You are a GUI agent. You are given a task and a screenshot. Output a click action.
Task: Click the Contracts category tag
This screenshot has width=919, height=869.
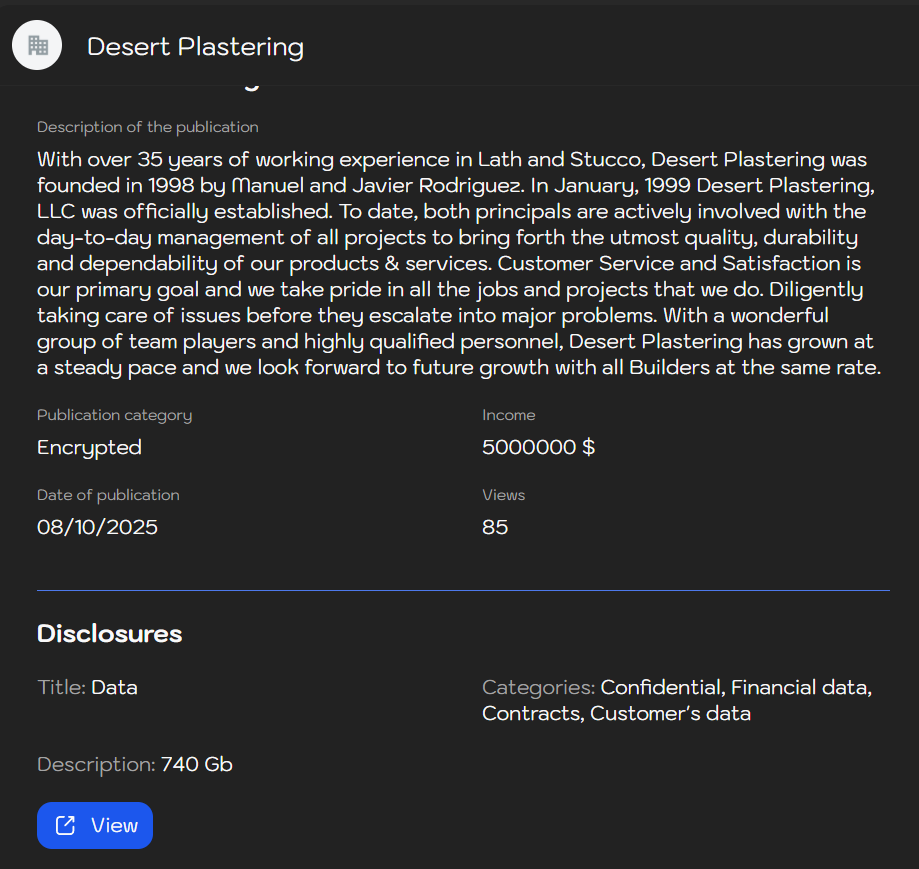click(530, 713)
